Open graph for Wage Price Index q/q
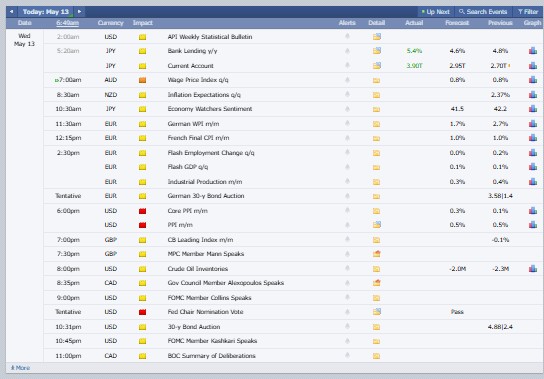The image size is (544, 379). pyautogui.click(x=533, y=80)
